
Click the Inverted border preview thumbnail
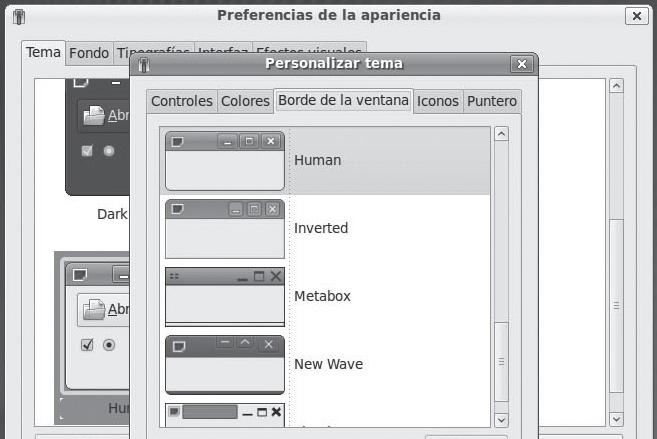(x=225, y=229)
